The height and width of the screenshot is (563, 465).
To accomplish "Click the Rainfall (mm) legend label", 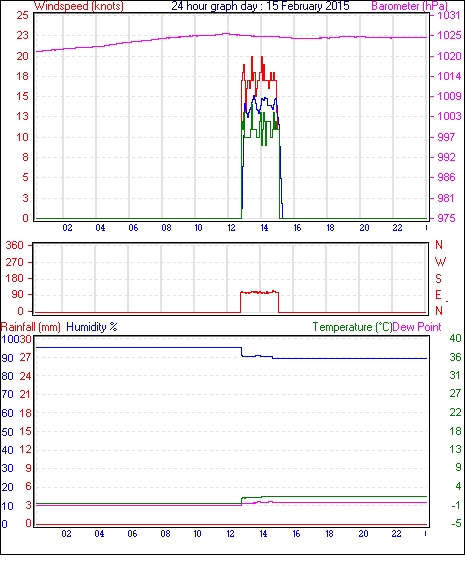I will 31,327.
